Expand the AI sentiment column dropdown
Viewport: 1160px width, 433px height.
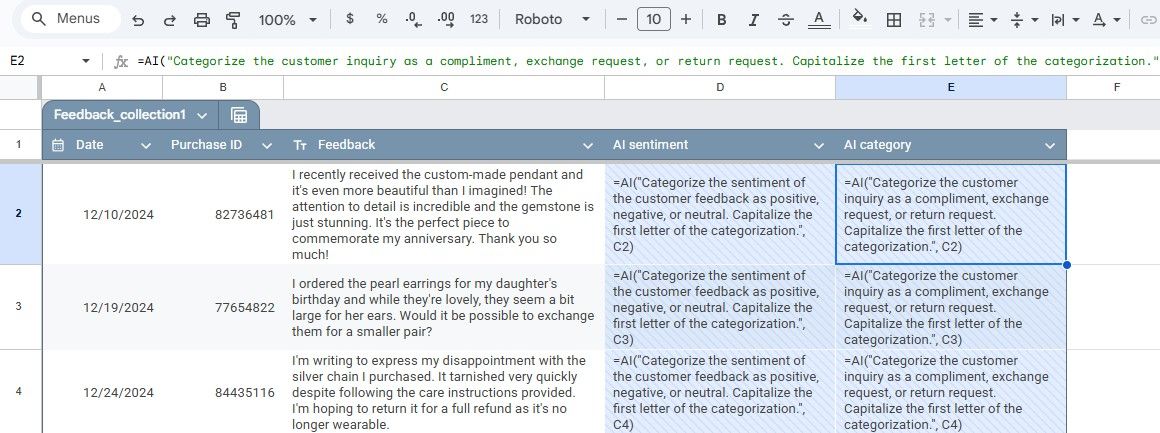click(819, 145)
